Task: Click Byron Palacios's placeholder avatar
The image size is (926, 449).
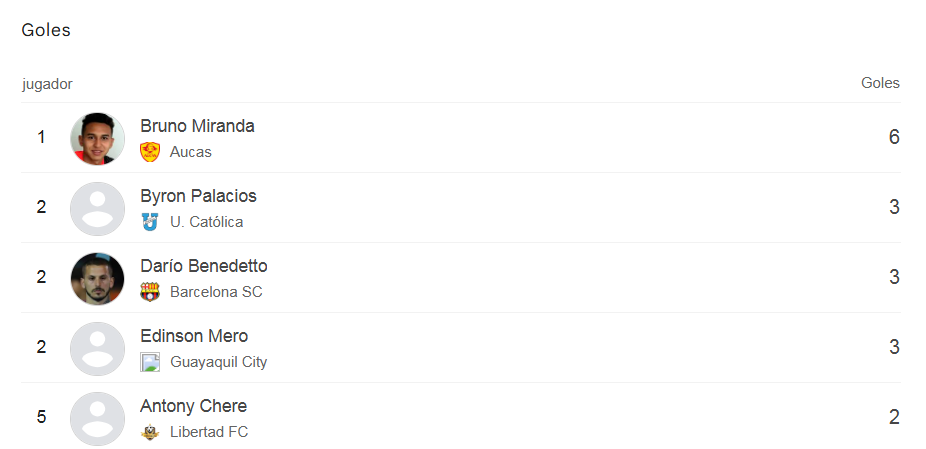Action: tap(98, 208)
